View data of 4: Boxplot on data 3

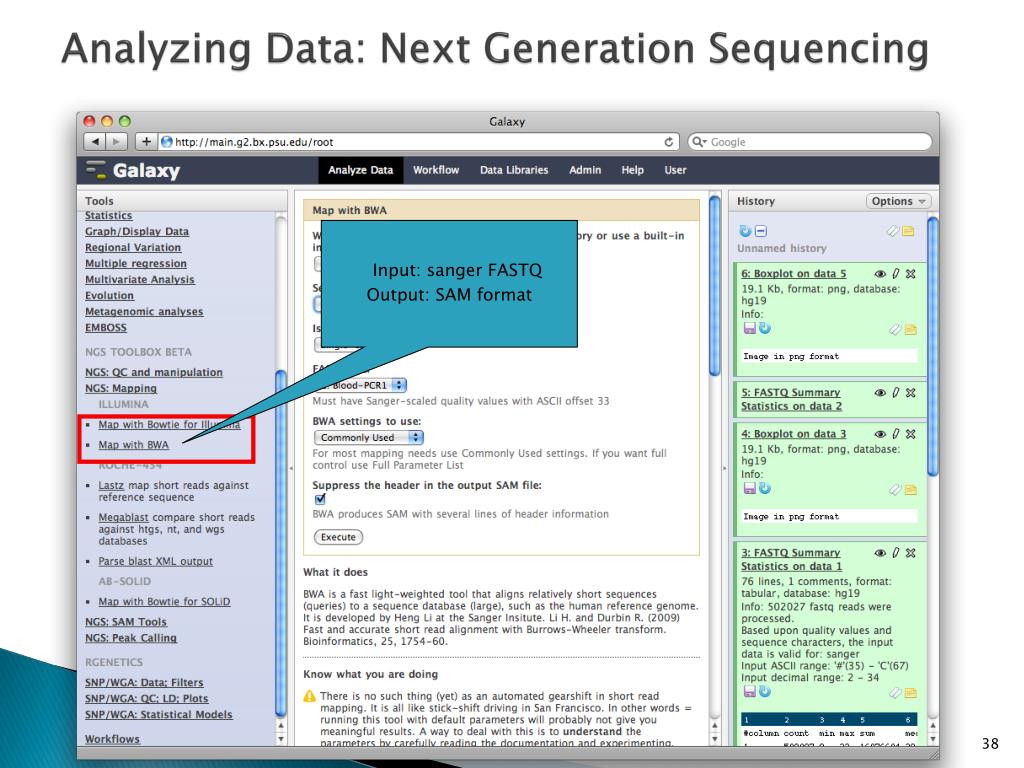pos(880,434)
